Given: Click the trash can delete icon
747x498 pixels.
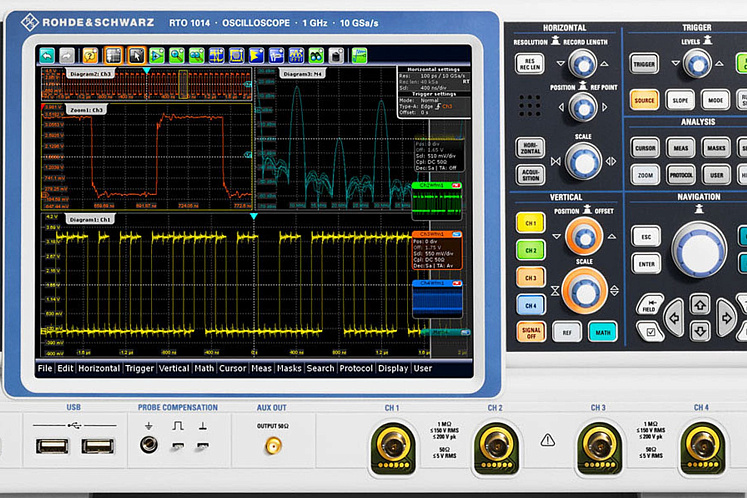Looking at the screenshot, I should coord(337,55).
